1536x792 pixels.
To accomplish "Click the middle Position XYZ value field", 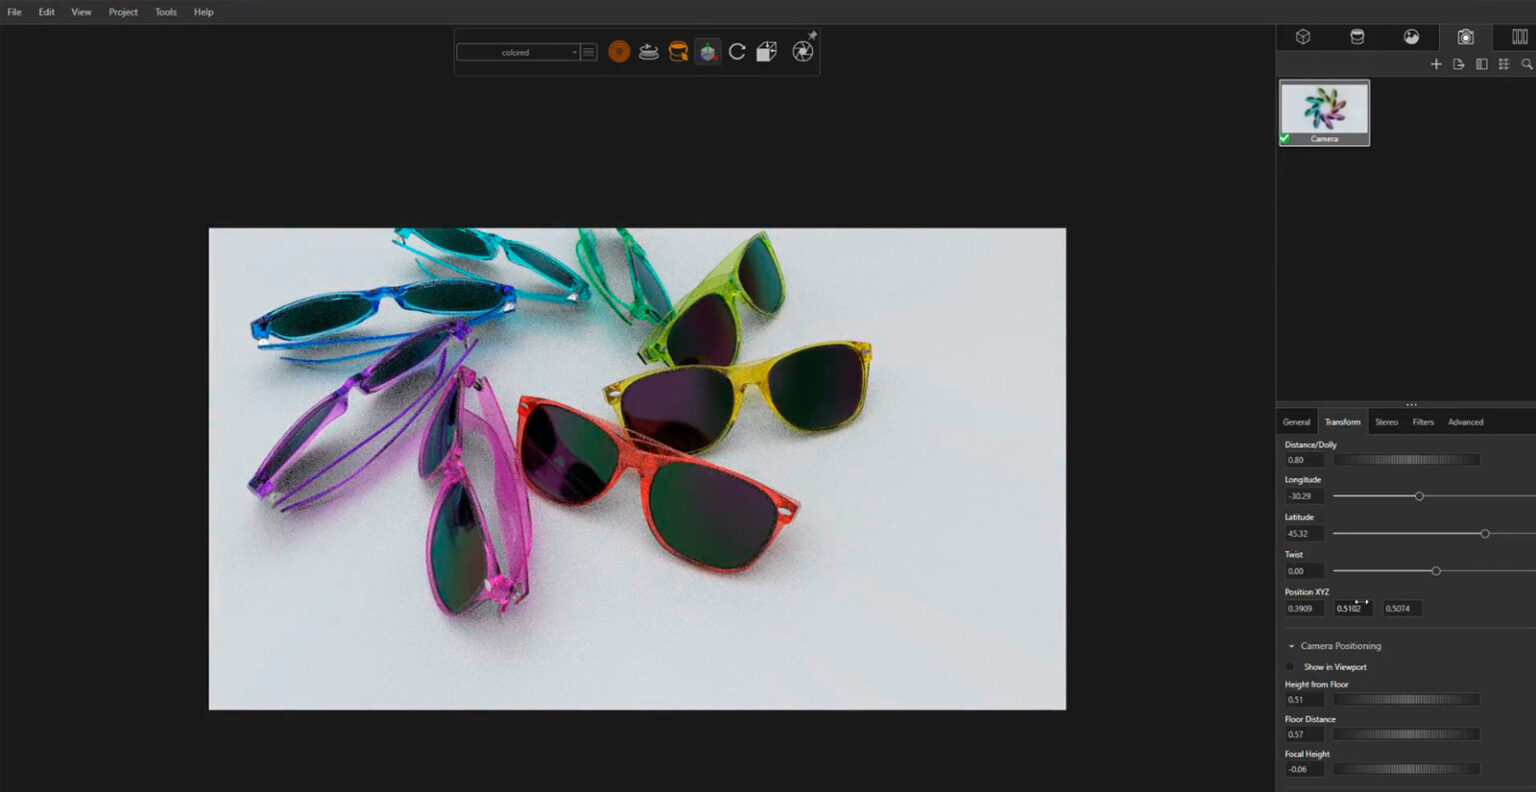I will [1352, 608].
